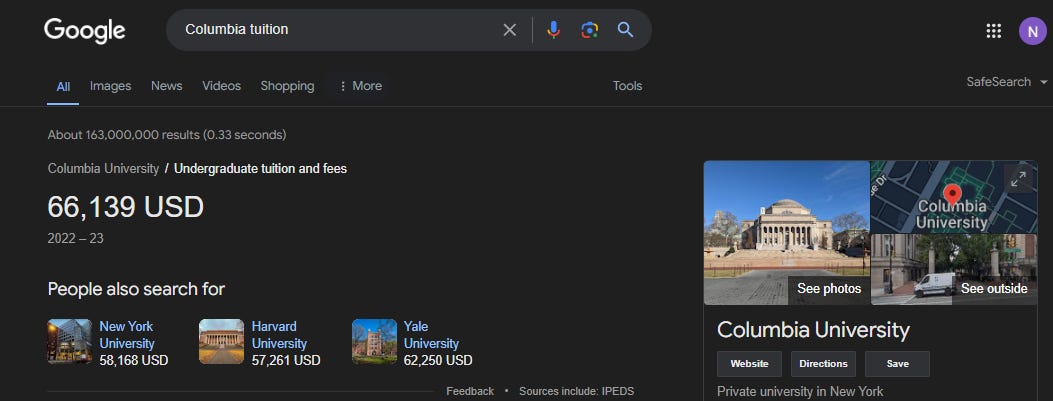The height and width of the screenshot is (401, 1053).
Task: Run search with magnifying glass icon
Action: [626, 30]
